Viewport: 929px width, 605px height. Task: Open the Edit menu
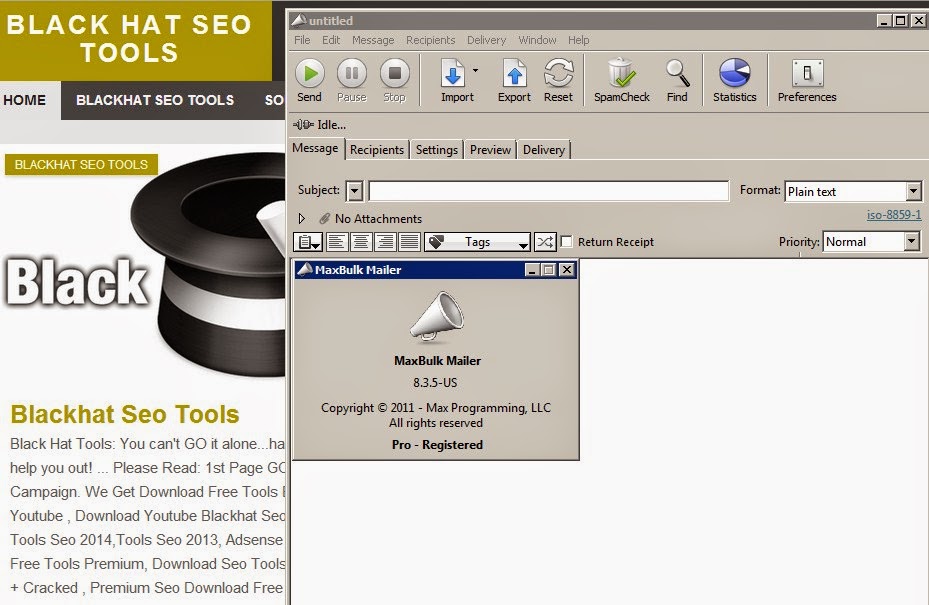click(331, 40)
